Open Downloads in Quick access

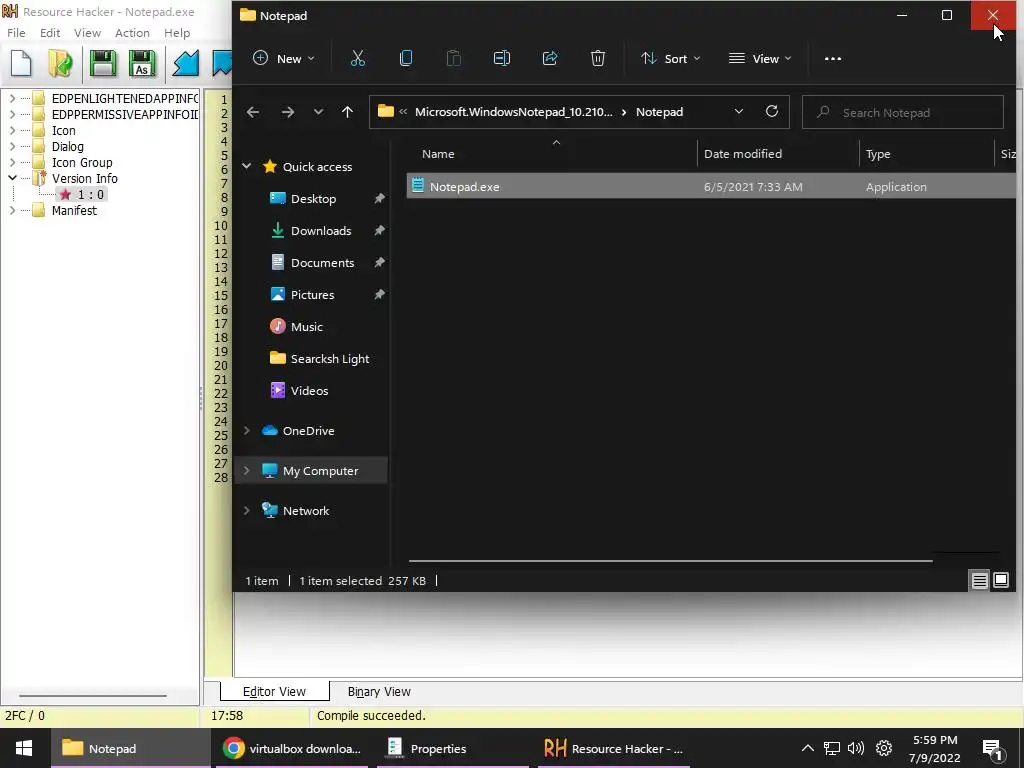321,231
